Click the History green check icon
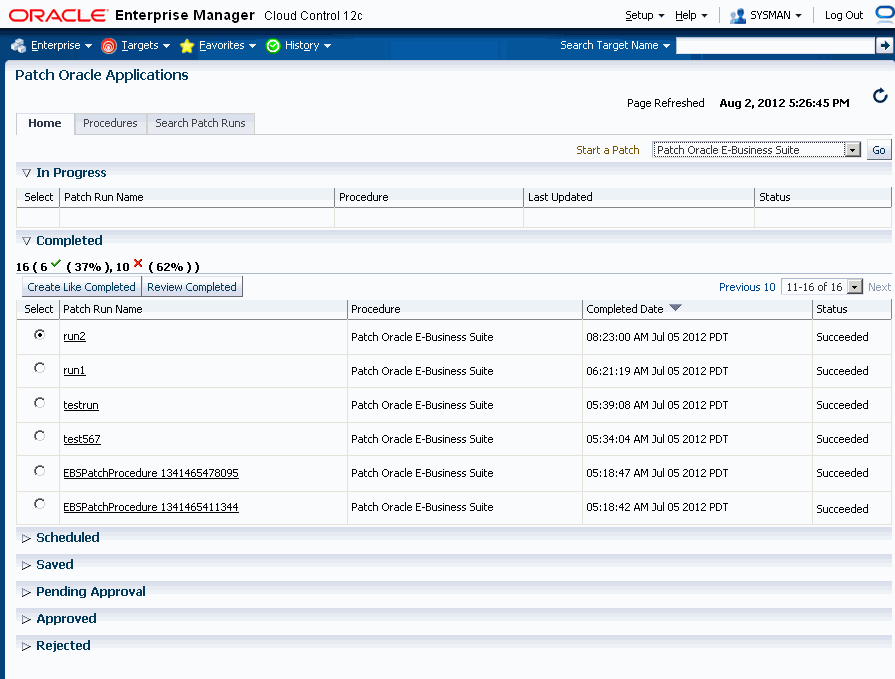 [273, 46]
